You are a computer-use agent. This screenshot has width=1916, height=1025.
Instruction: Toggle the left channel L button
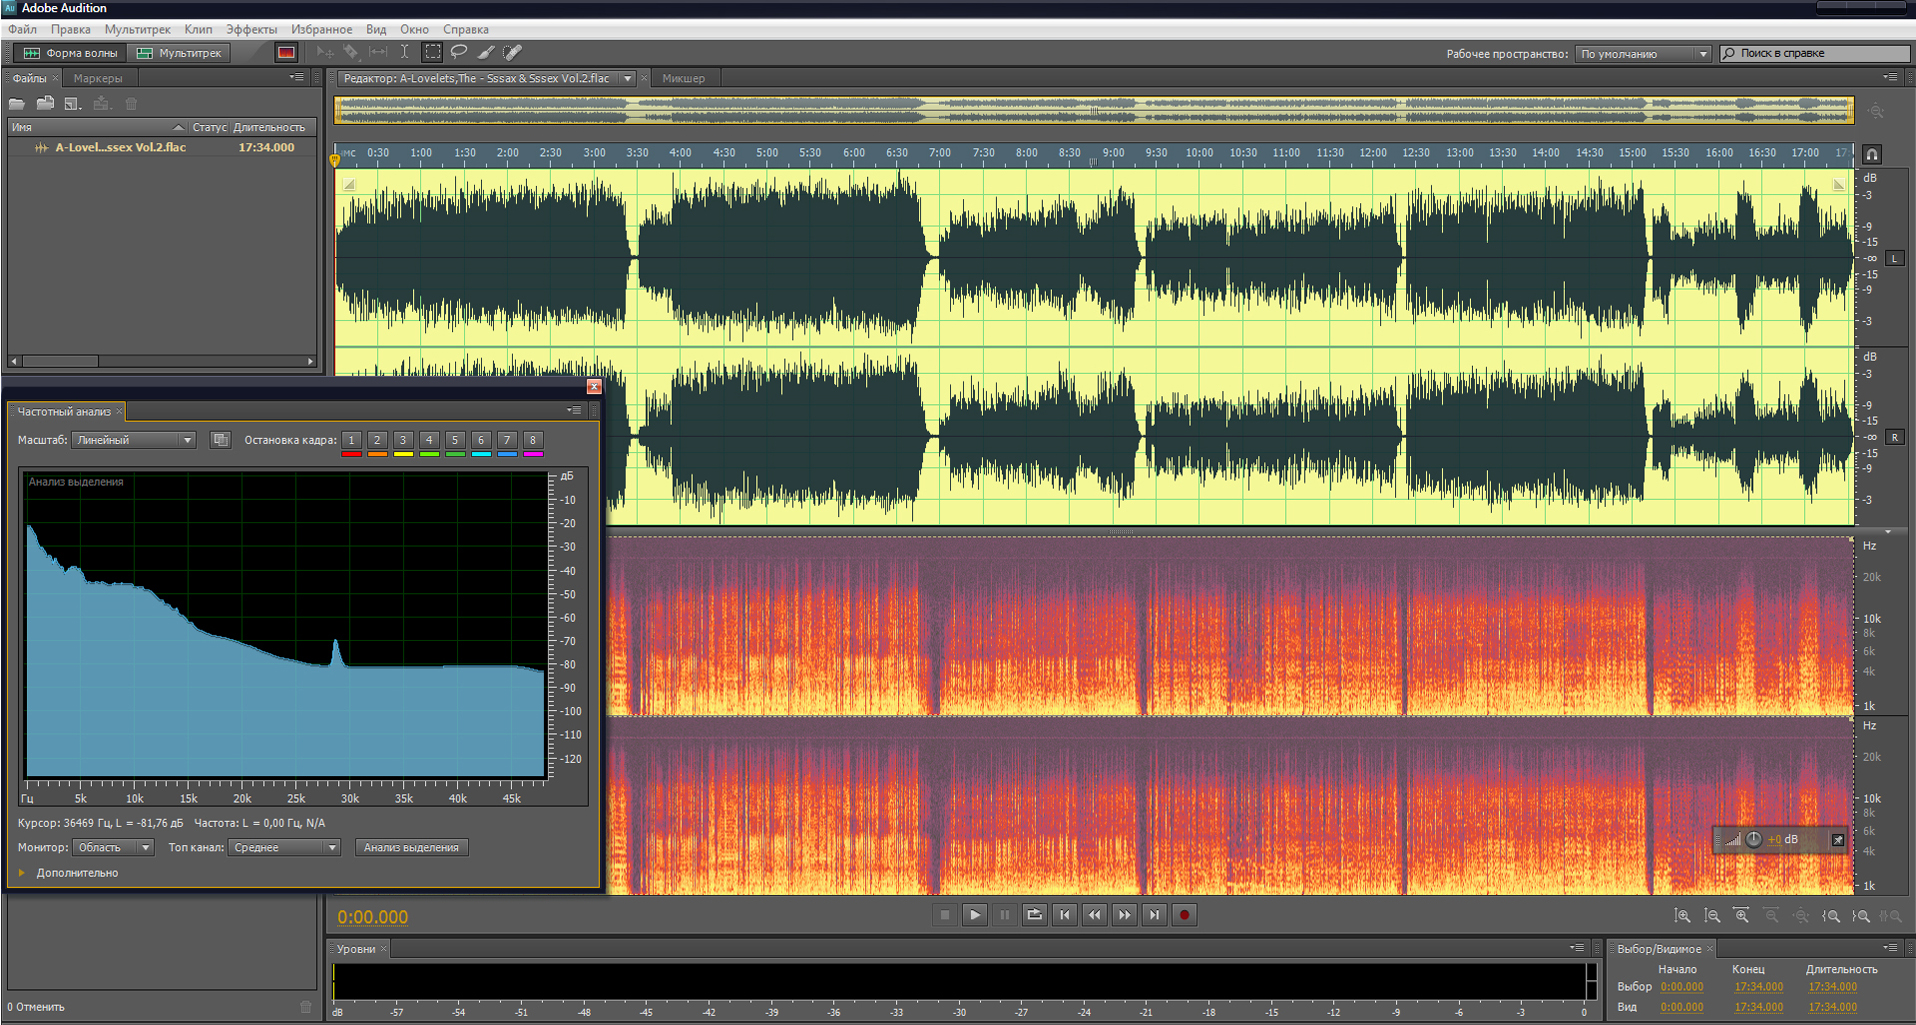pyautogui.click(x=1894, y=259)
